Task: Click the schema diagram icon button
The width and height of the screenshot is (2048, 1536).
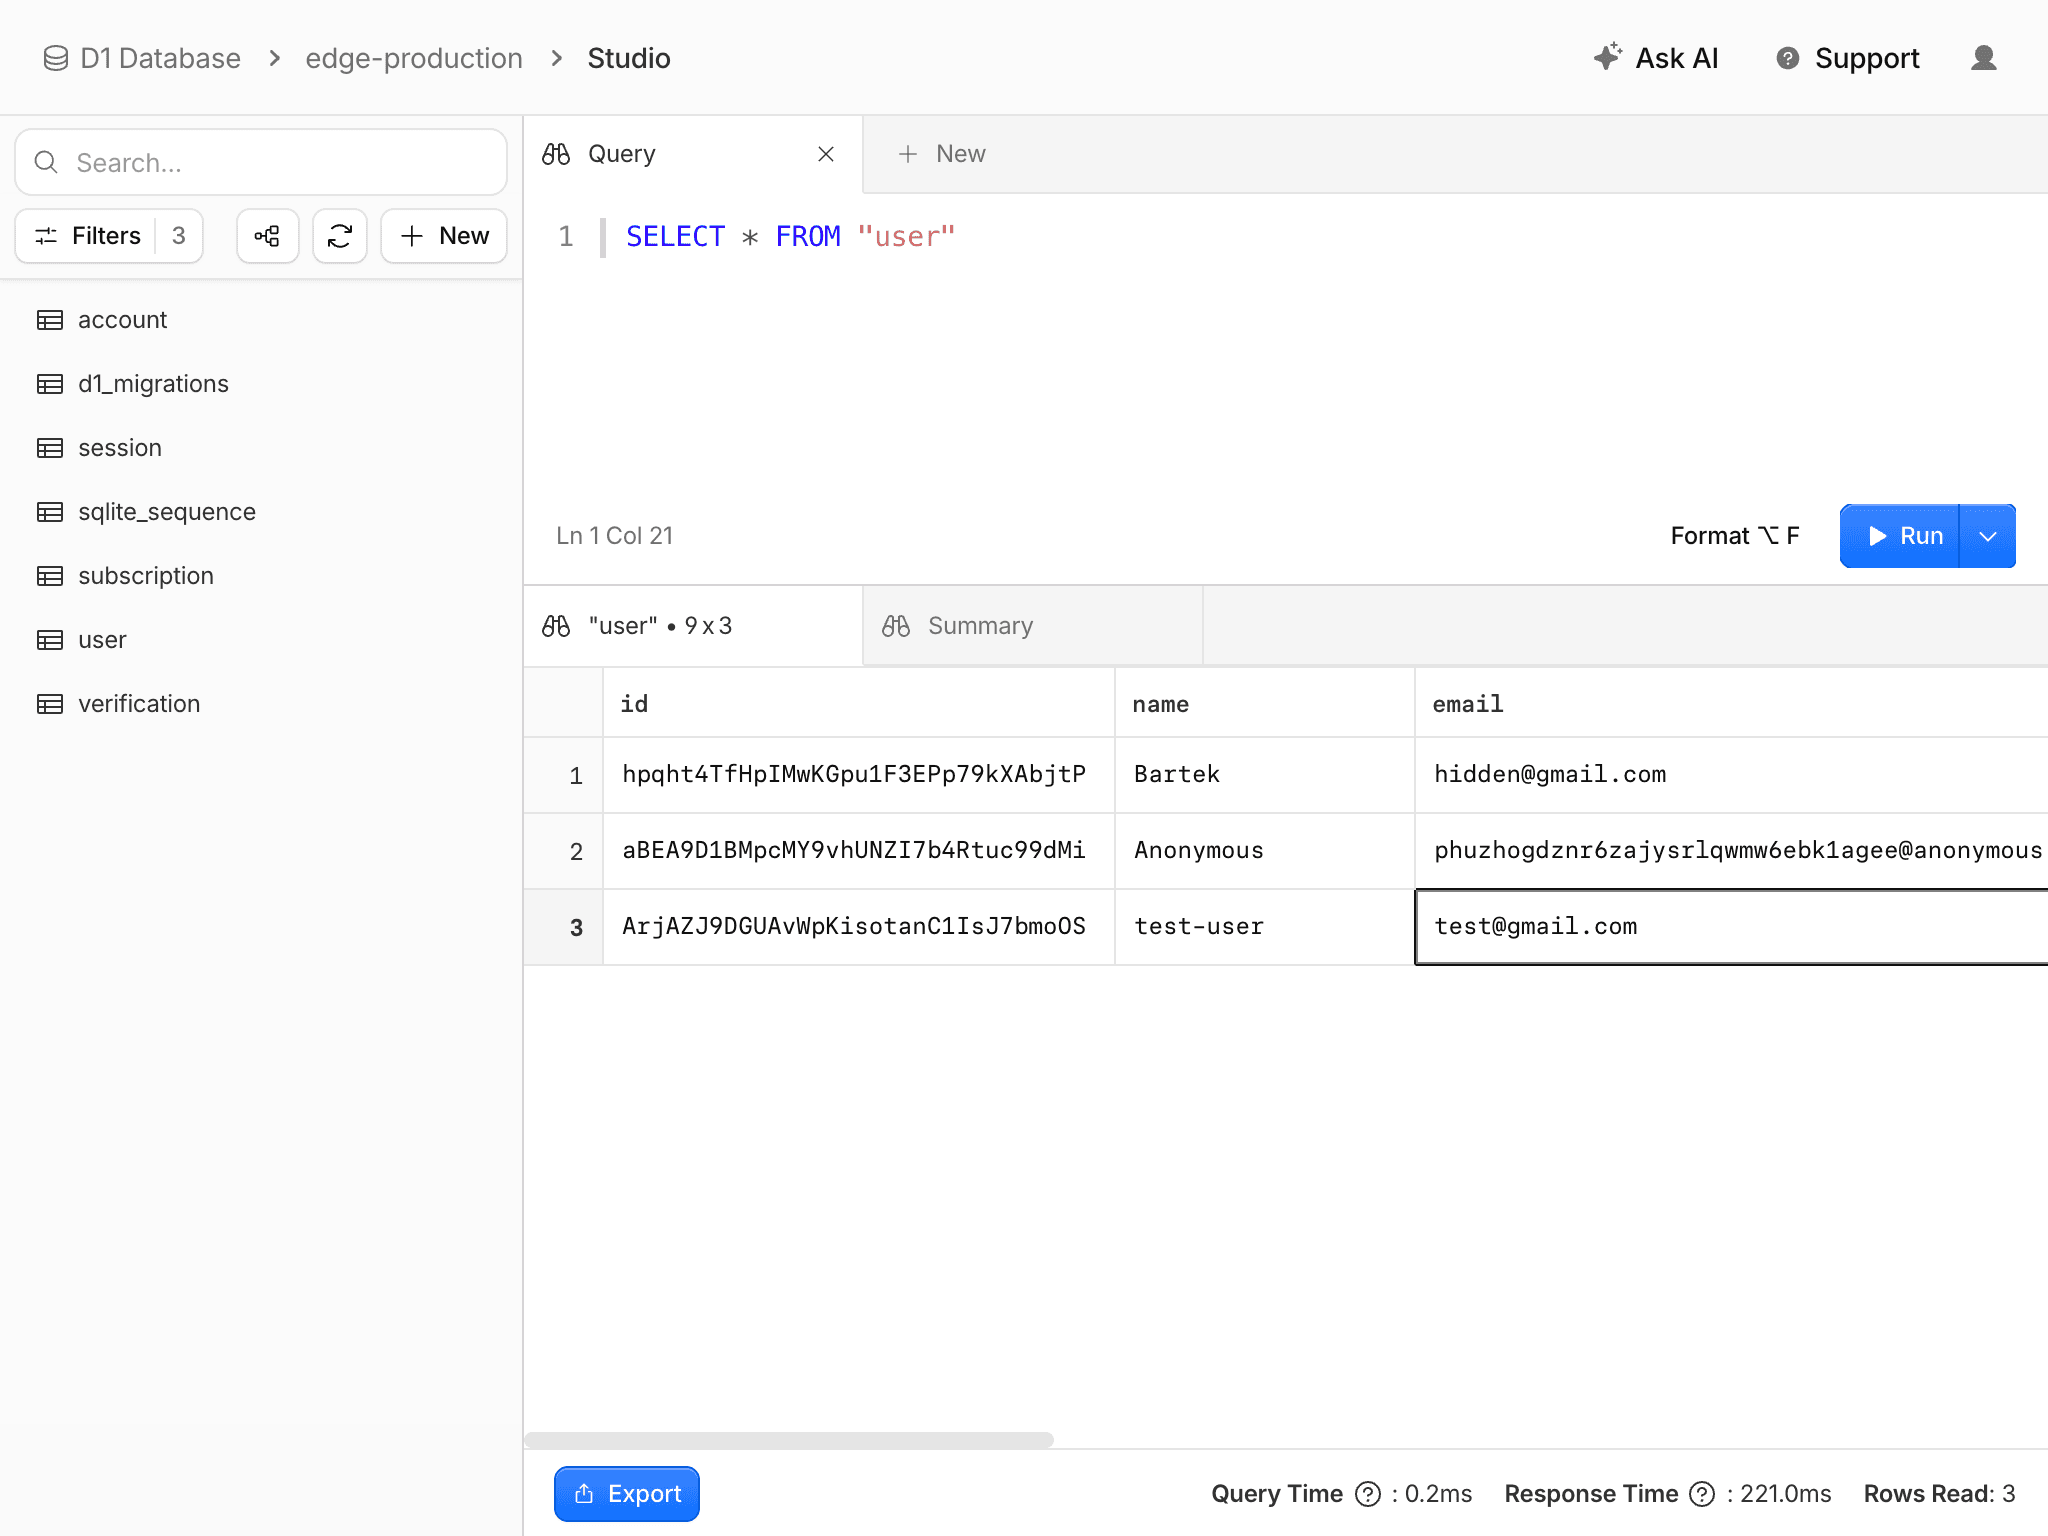Action: (x=267, y=236)
